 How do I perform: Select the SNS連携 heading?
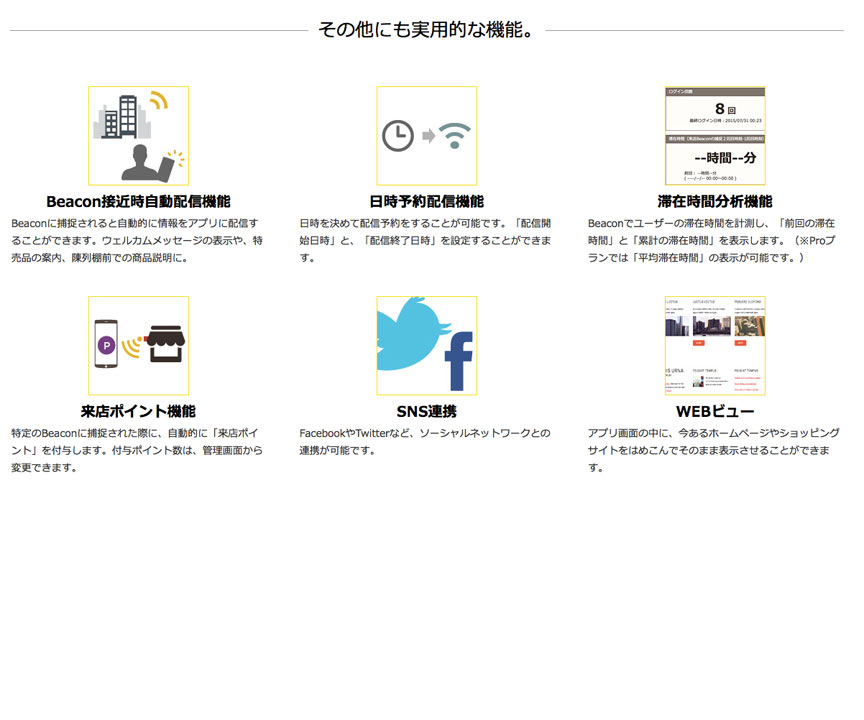[x=426, y=411]
